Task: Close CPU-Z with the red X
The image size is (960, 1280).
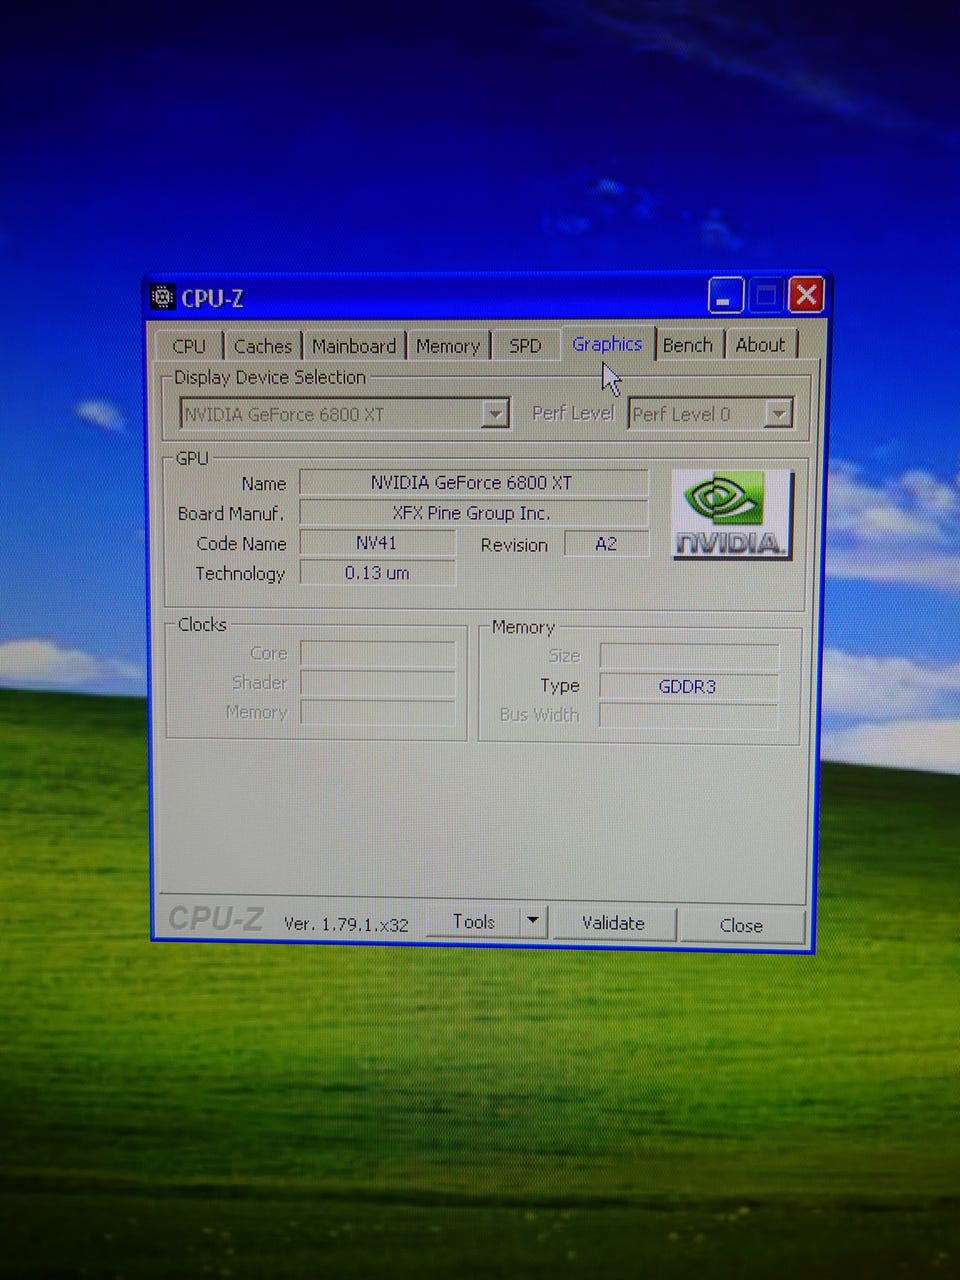Action: point(806,295)
